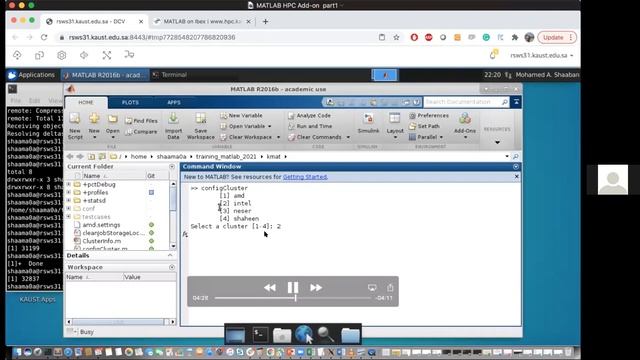This screenshot has width=640, height=360.
Task: Click training_matlab_2021 in the path bar
Action: pyautogui.click(x=226, y=156)
